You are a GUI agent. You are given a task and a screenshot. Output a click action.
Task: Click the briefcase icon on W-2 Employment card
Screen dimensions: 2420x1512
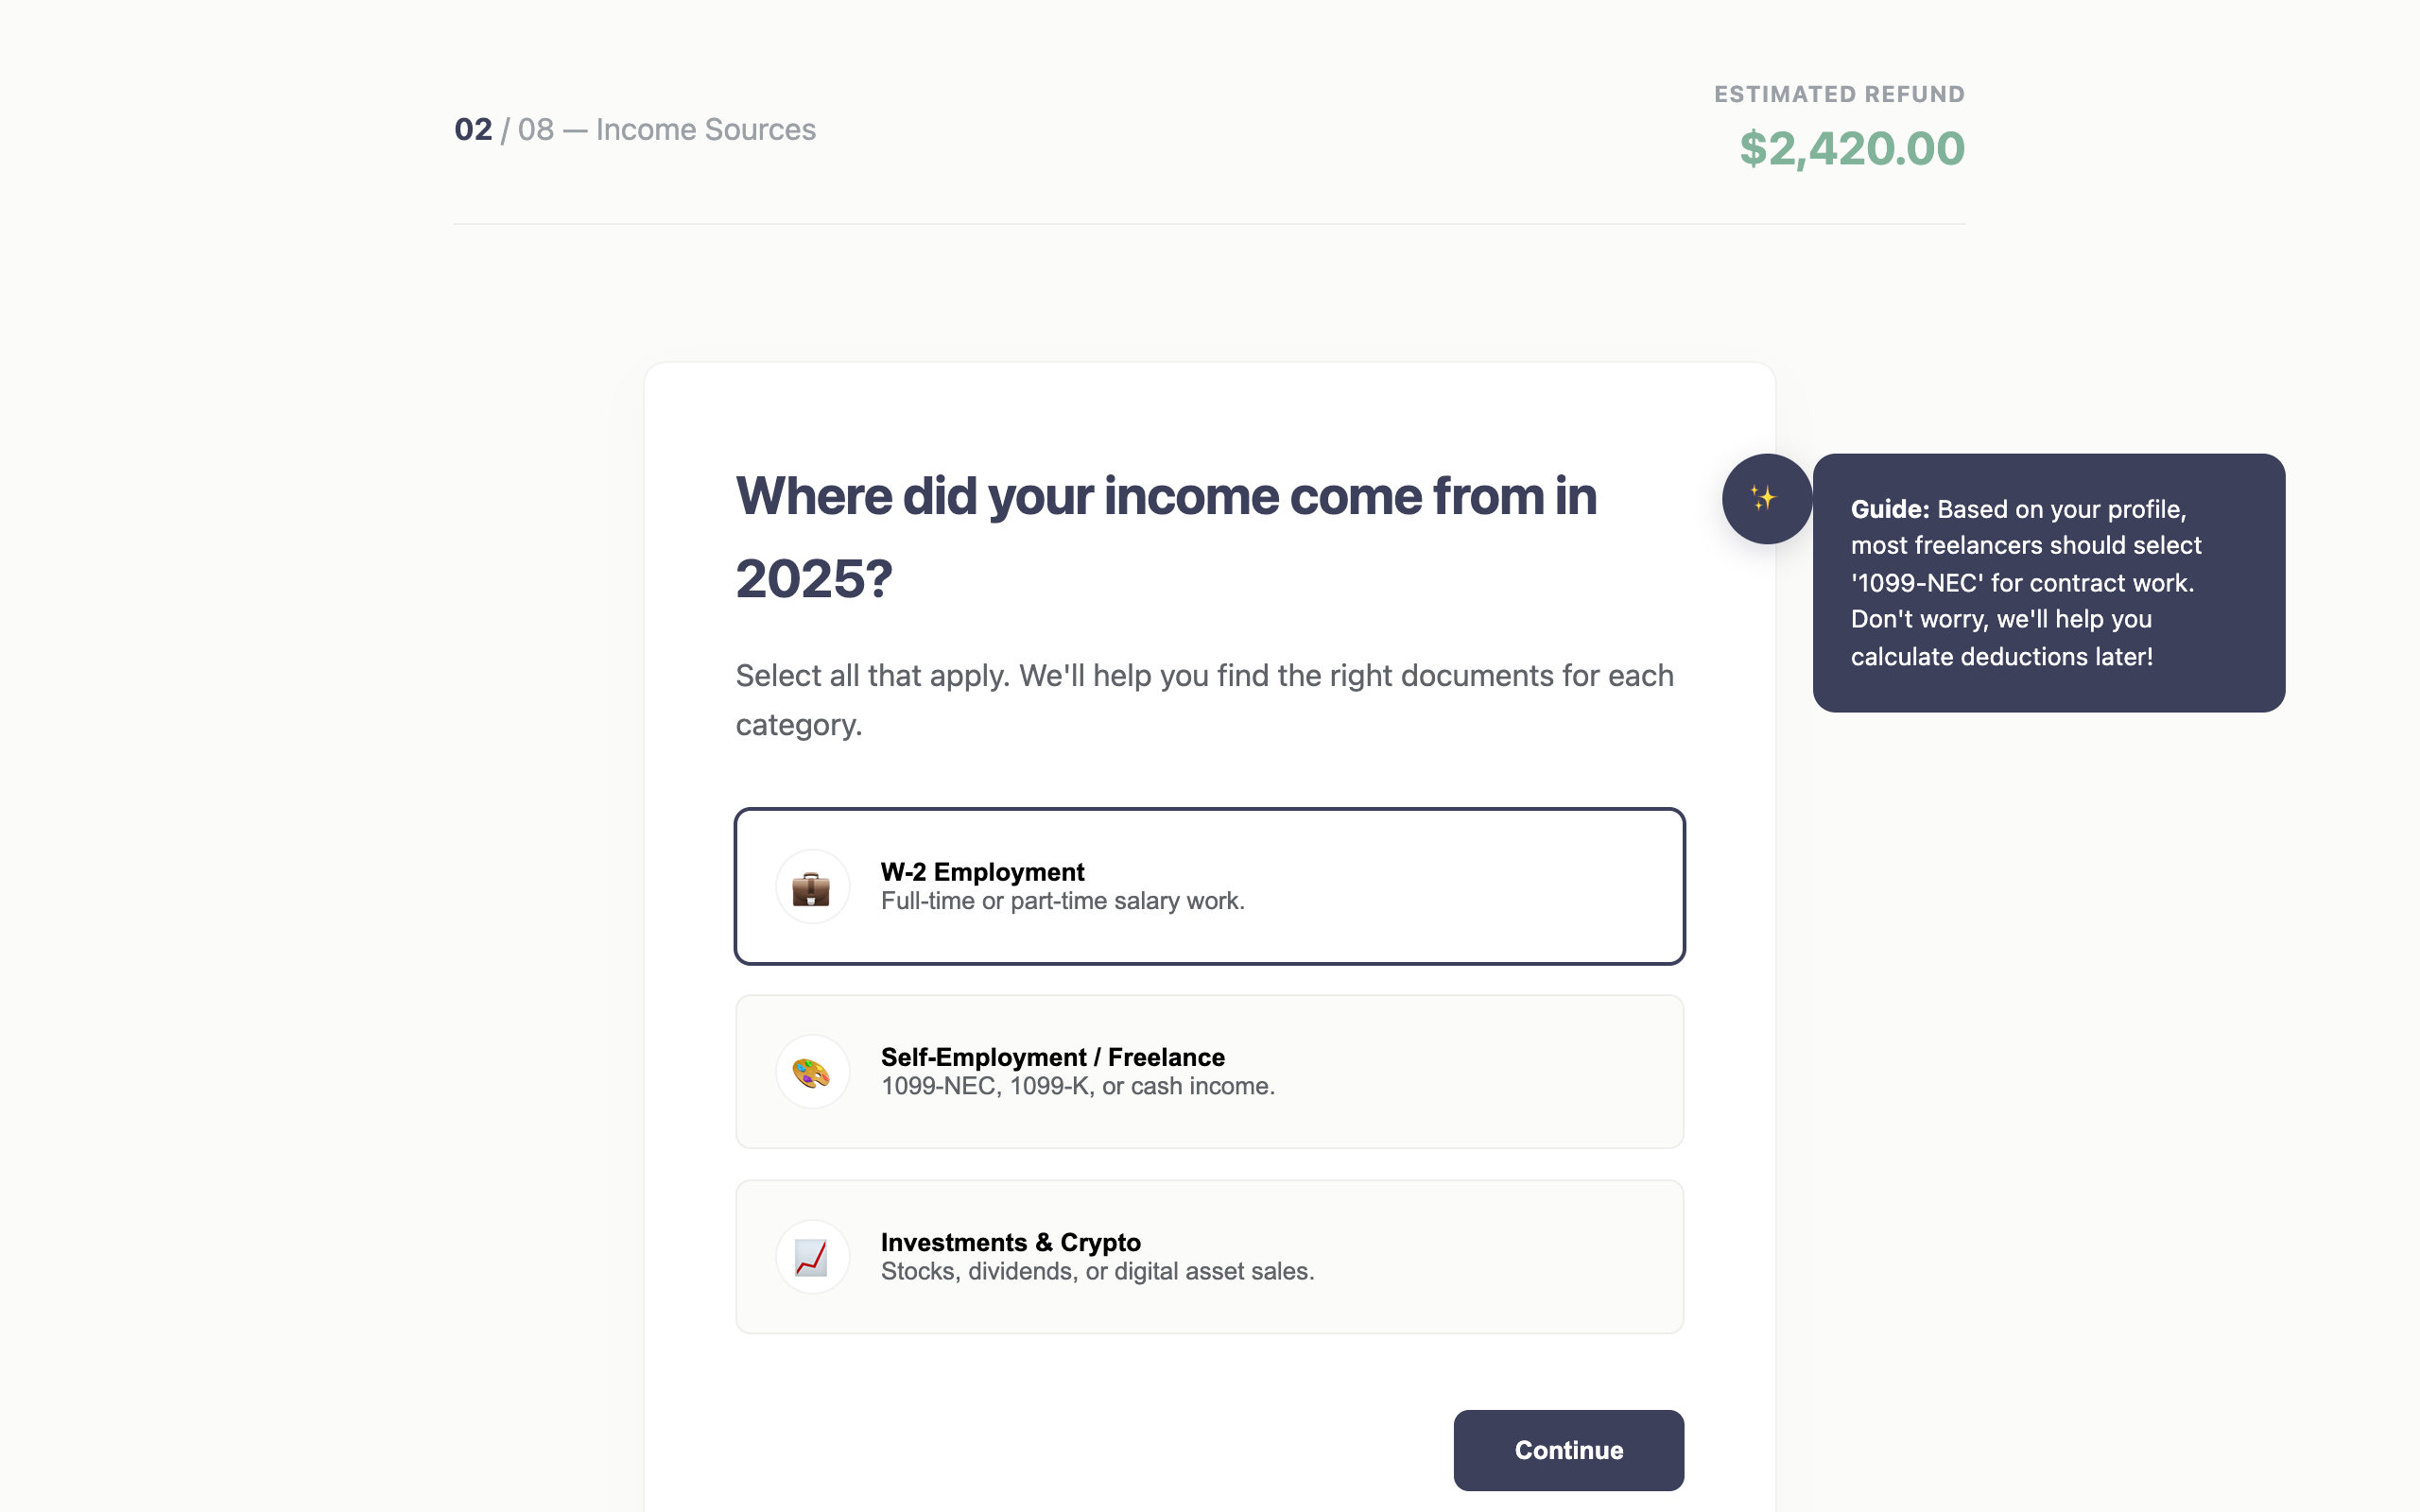(x=811, y=886)
